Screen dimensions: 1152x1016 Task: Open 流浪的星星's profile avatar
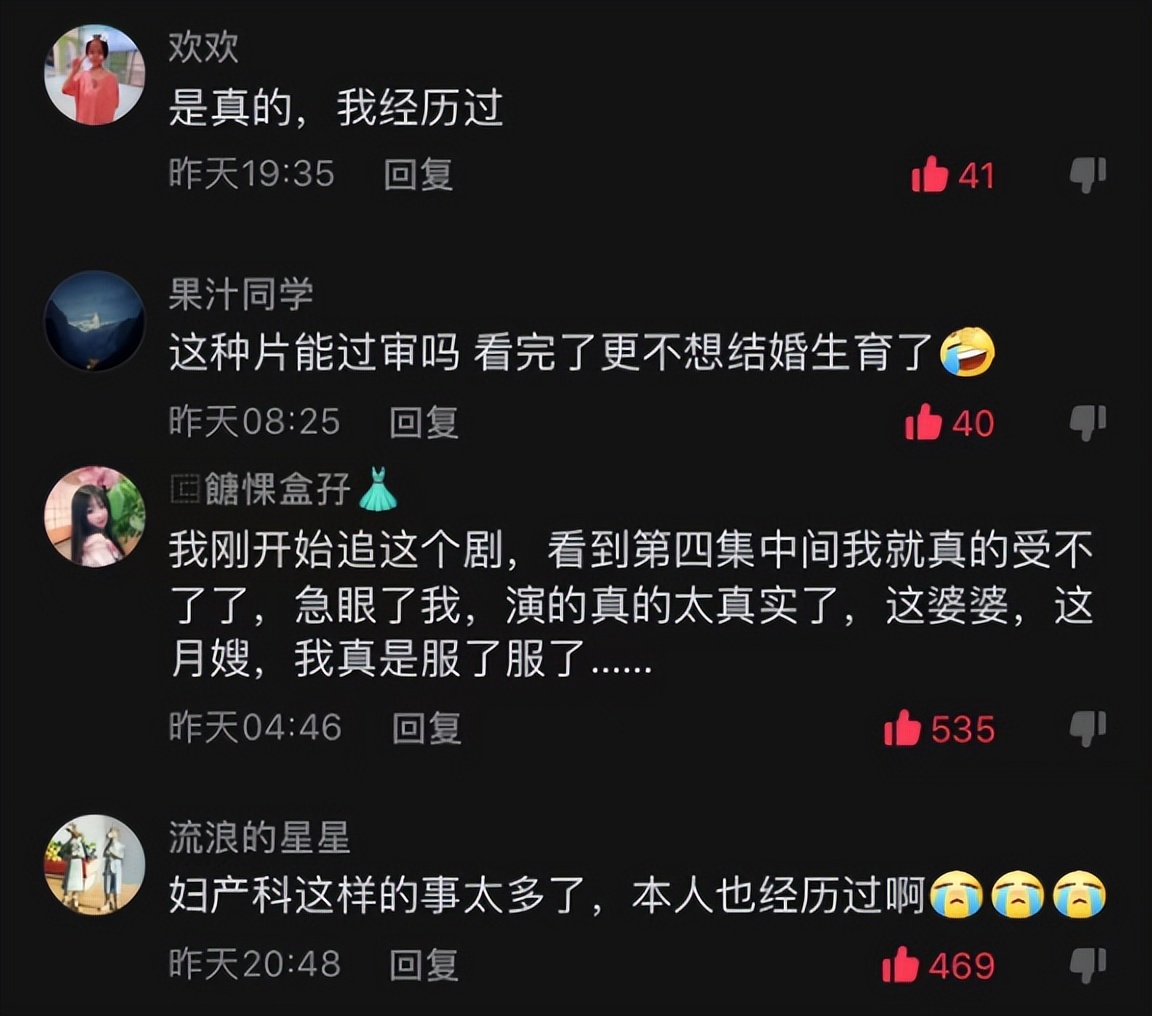point(95,865)
